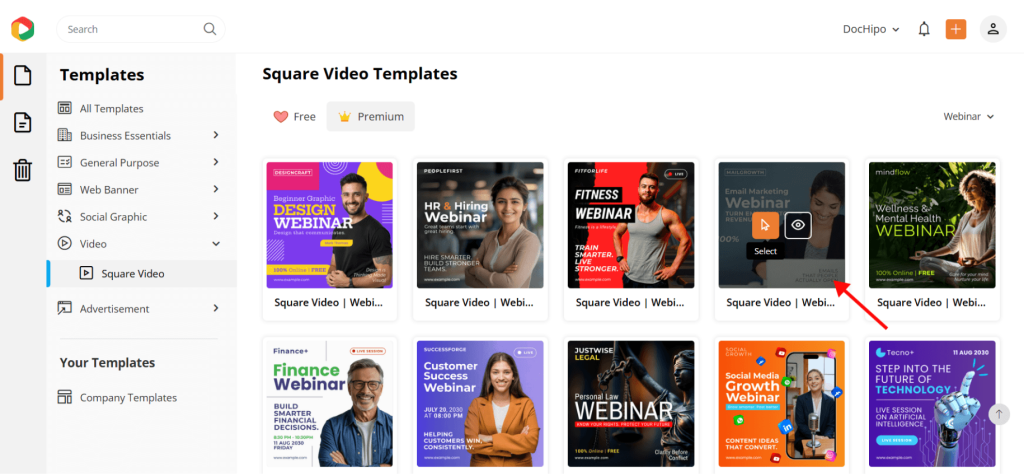Click the title under the Design Webinar card

point(328,302)
